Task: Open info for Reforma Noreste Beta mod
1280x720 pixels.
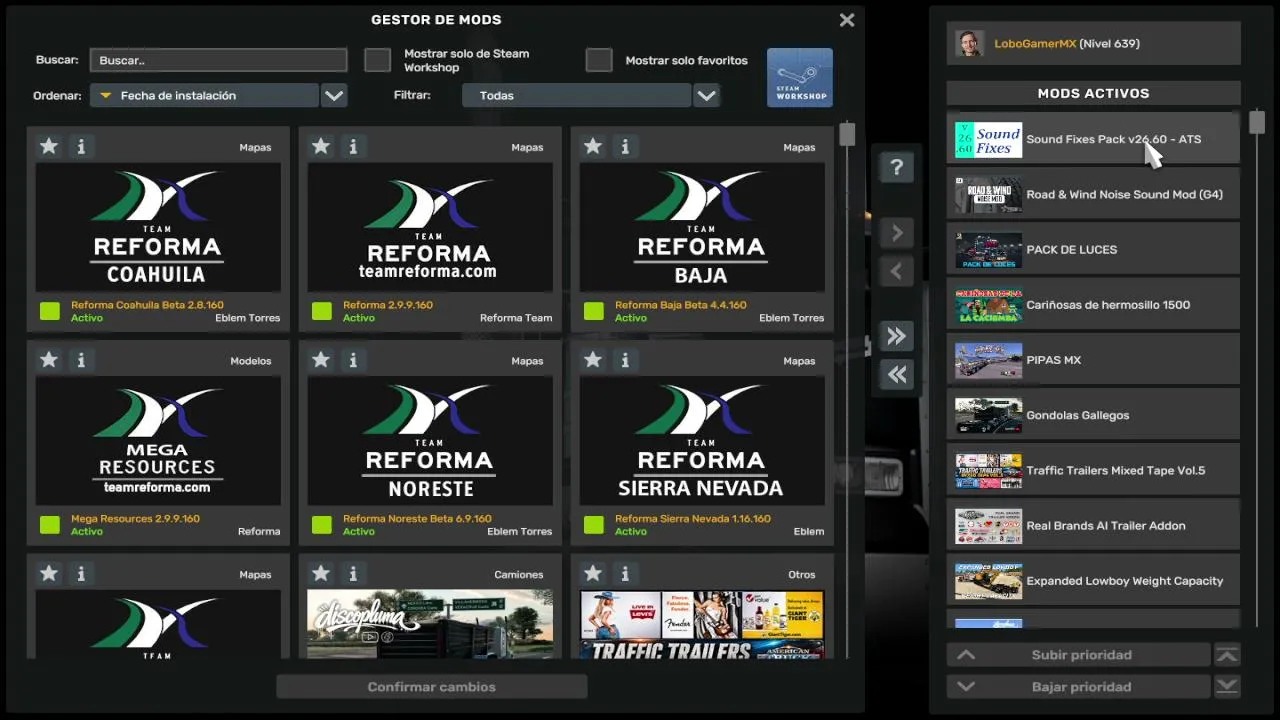Action: 353,360
